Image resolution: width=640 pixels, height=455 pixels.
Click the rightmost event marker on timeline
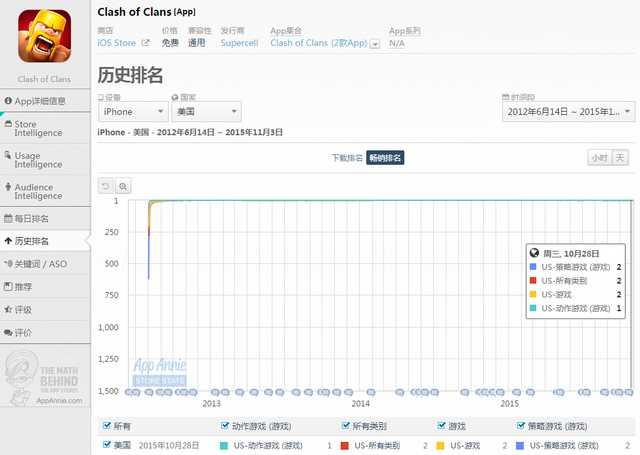click(x=629, y=393)
